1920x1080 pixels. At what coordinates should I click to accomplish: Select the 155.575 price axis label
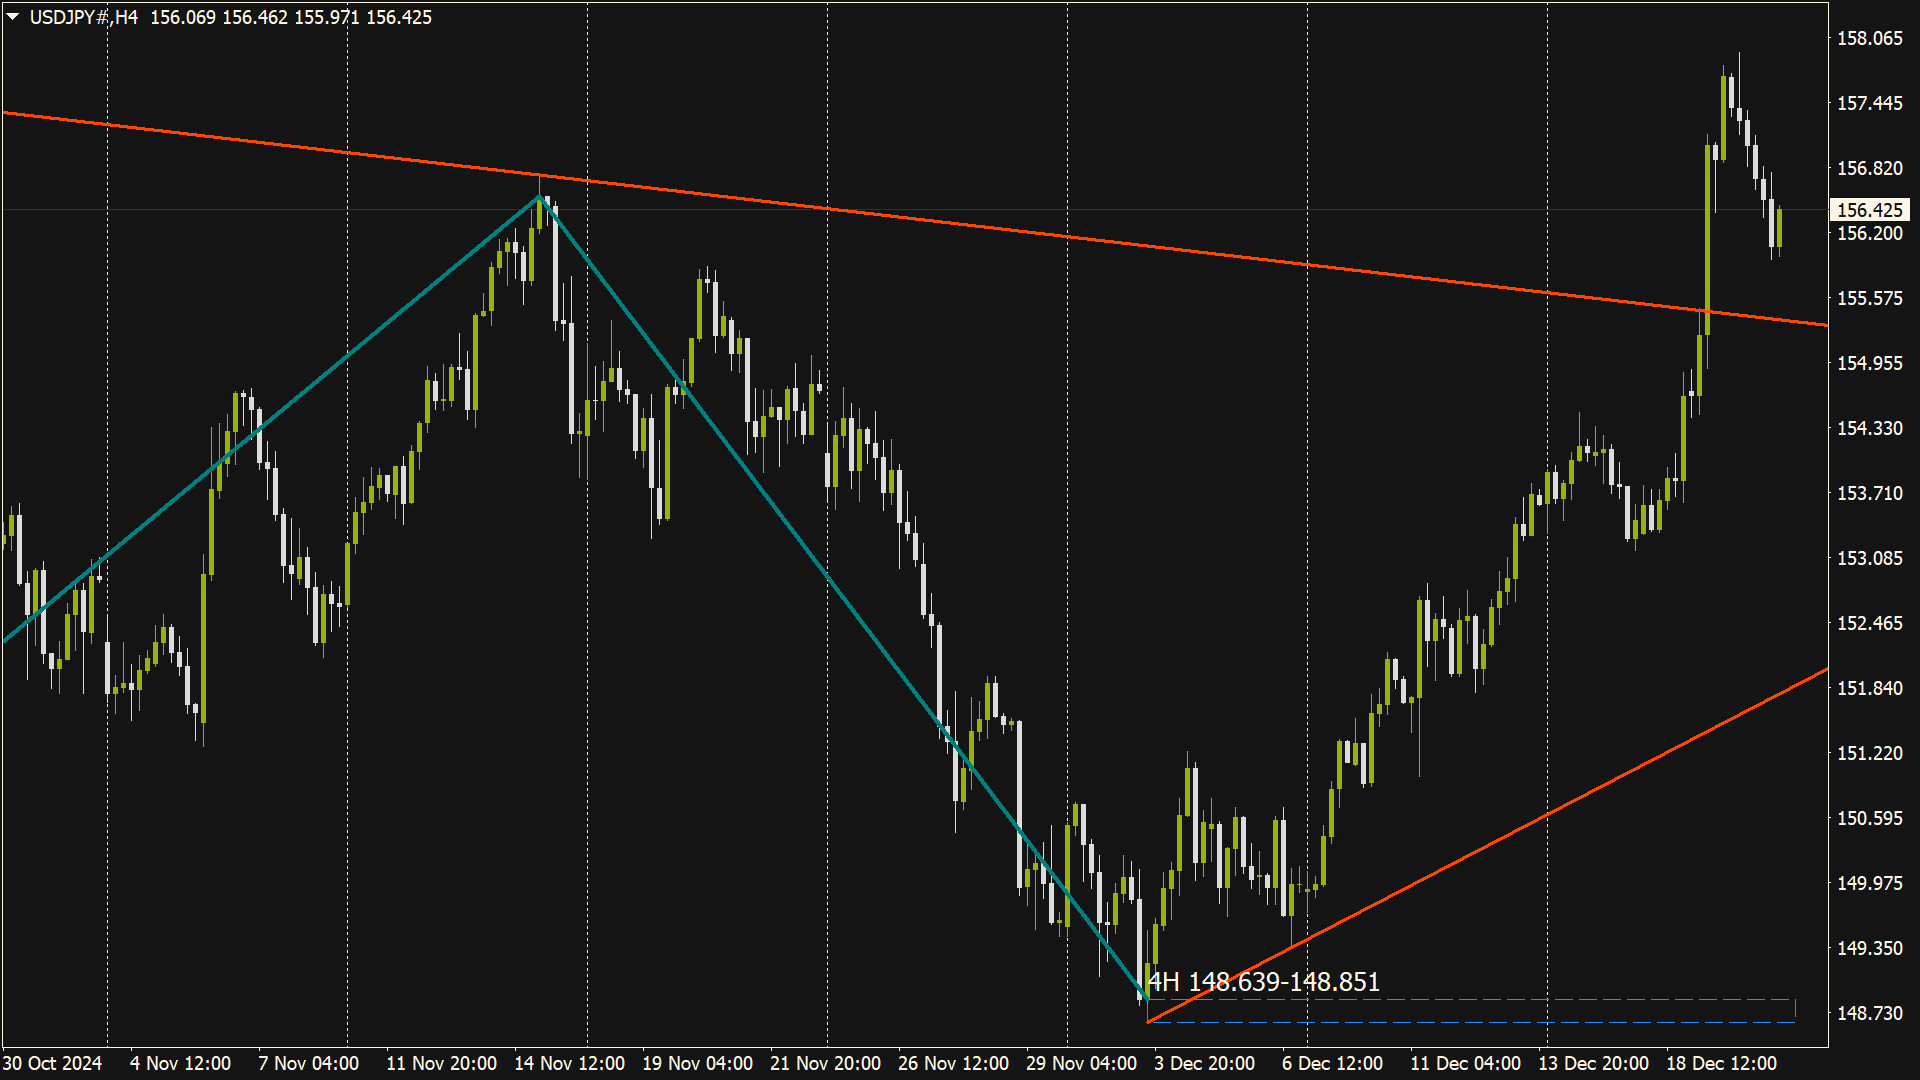(1869, 298)
